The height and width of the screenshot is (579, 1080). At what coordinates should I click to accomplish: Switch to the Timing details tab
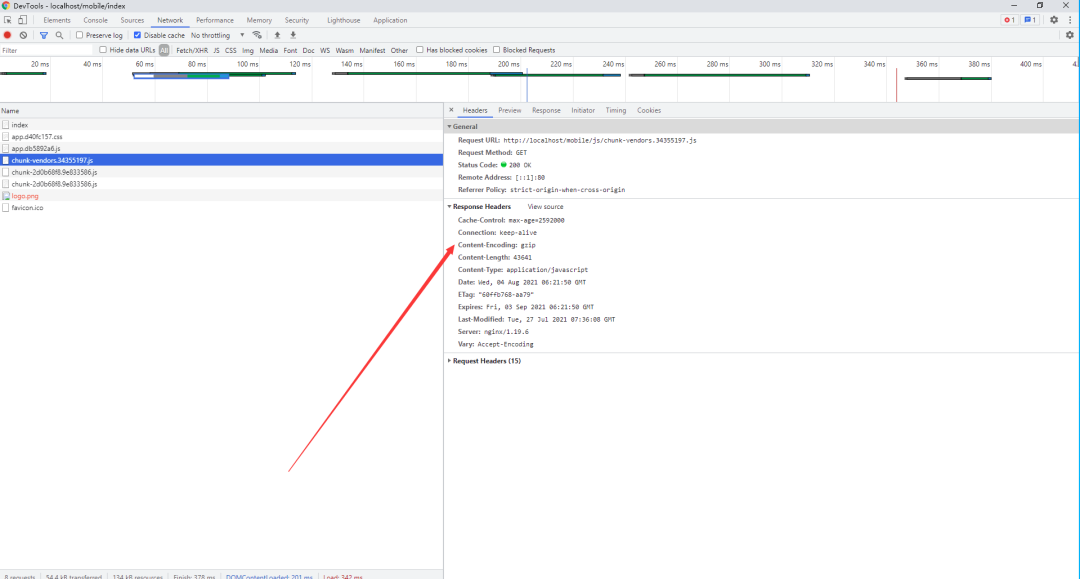click(616, 110)
